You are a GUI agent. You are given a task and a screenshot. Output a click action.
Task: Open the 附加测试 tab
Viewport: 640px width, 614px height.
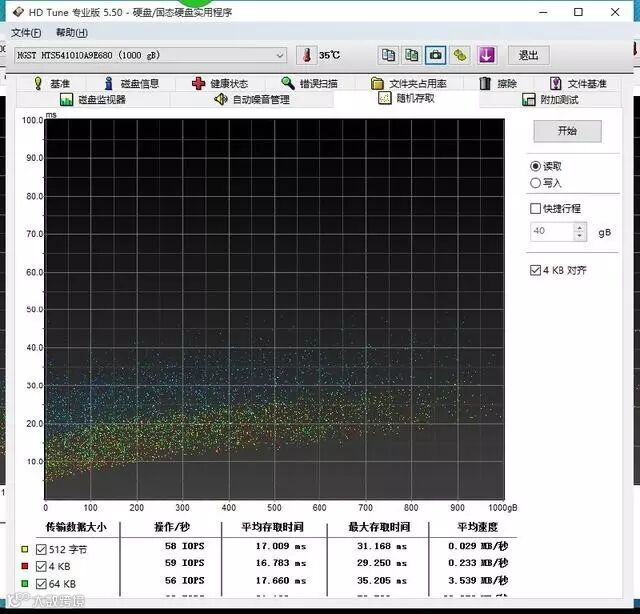click(550, 99)
